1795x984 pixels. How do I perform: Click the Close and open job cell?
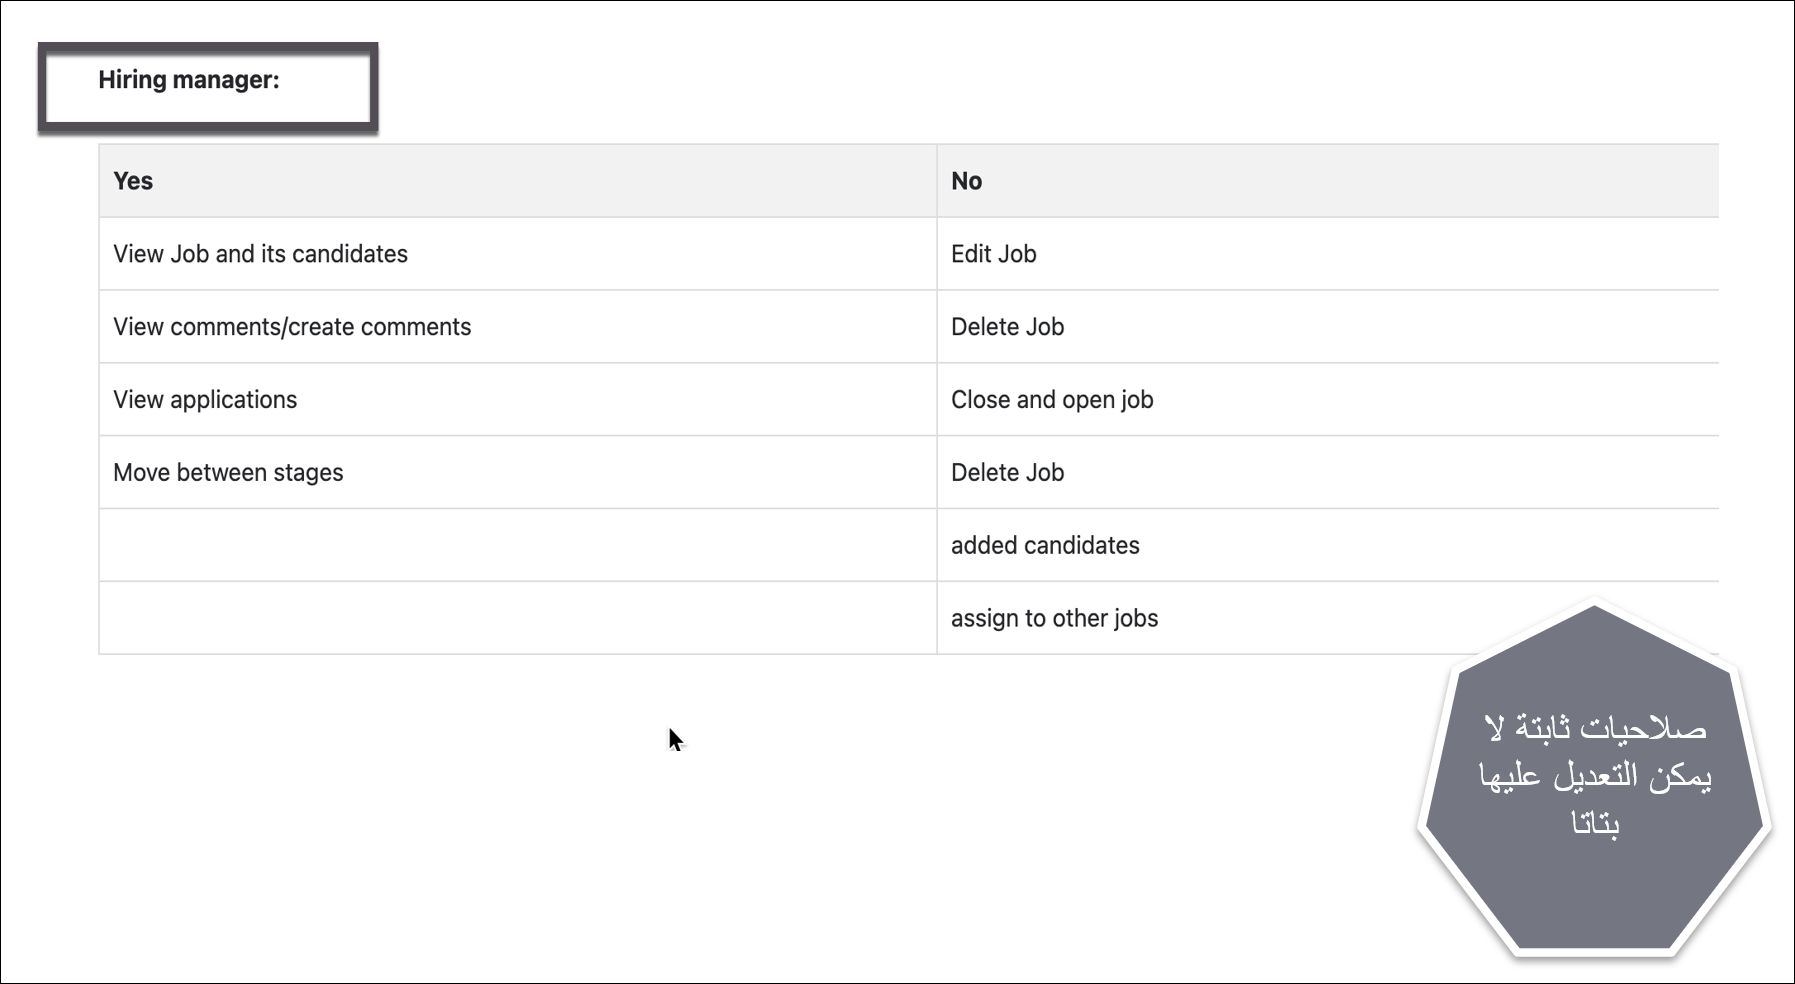pyautogui.click(x=1052, y=400)
